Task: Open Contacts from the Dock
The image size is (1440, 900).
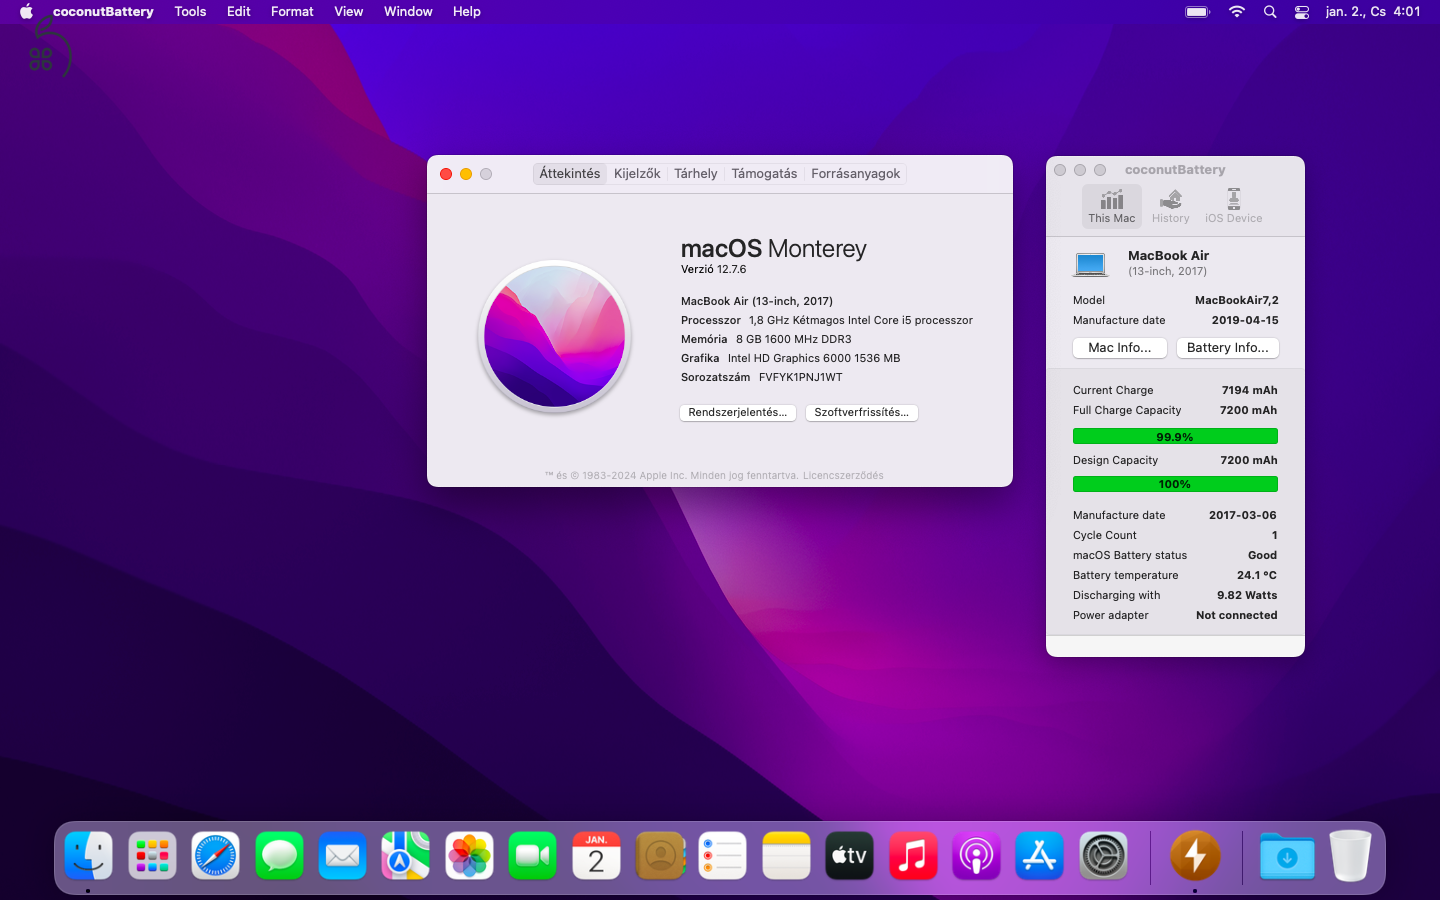Action: 660,856
